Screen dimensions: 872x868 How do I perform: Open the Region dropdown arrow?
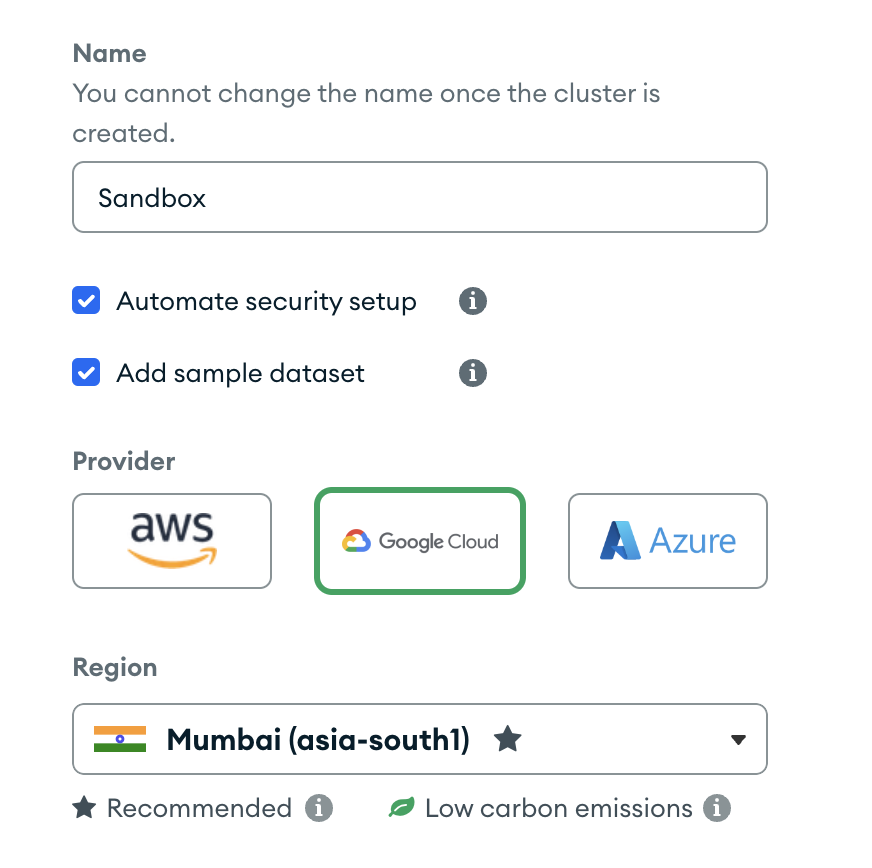point(739,740)
